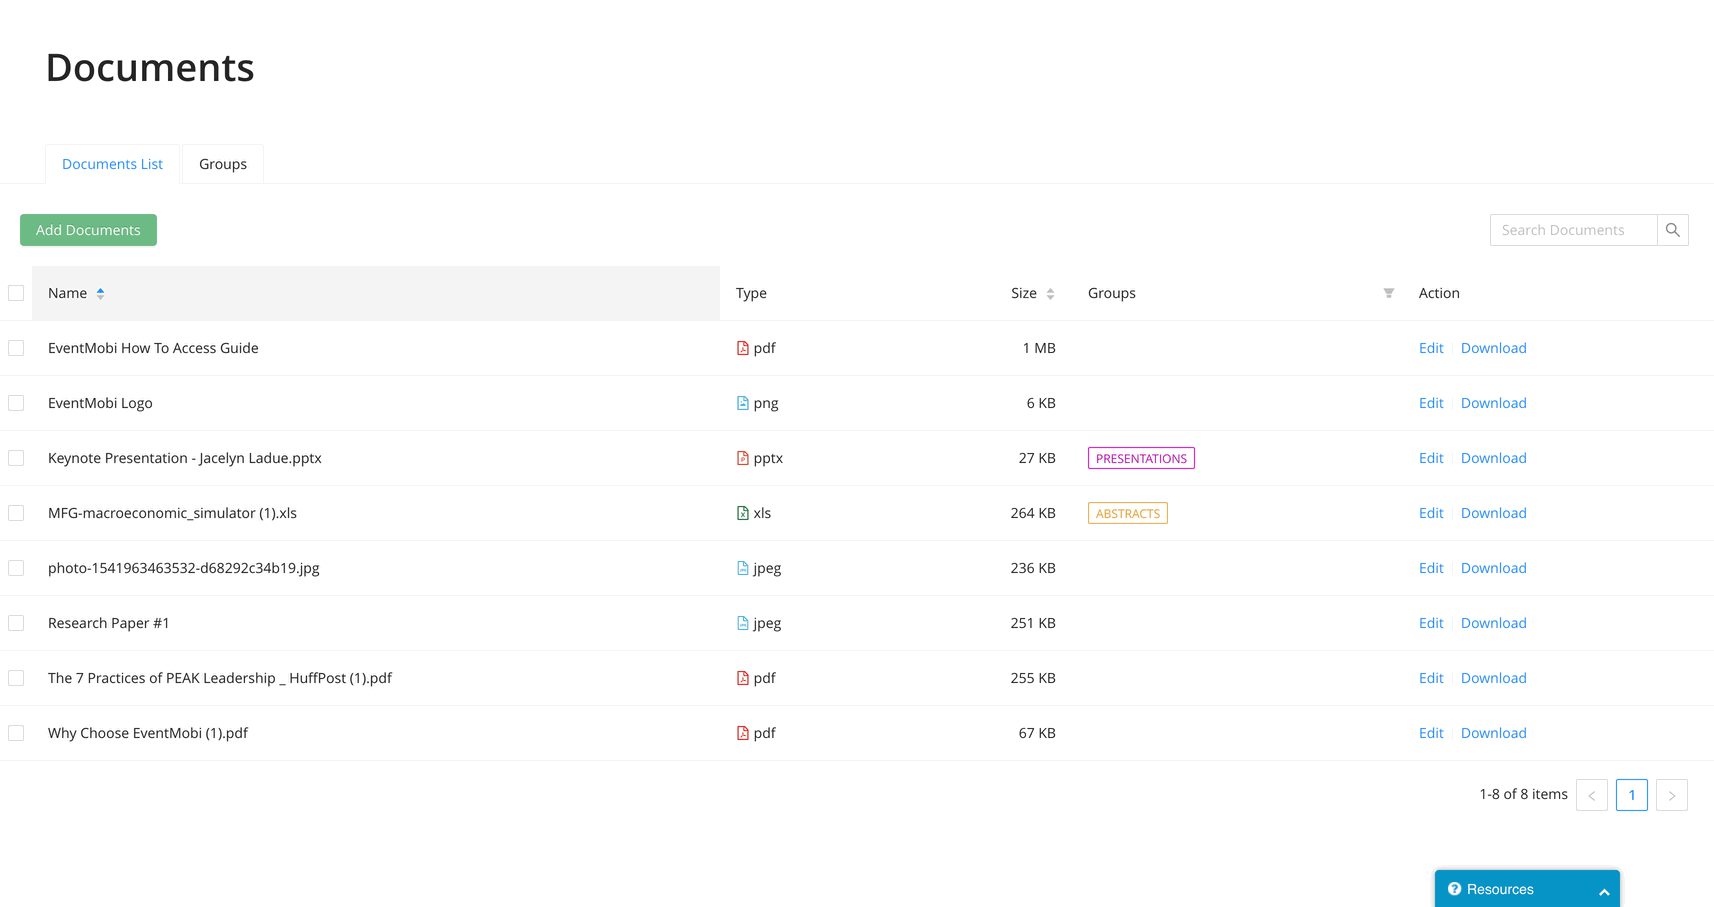Download the EventMobi How To Access Guide
This screenshot has width=1714, height=907.
click(1494, 348)
